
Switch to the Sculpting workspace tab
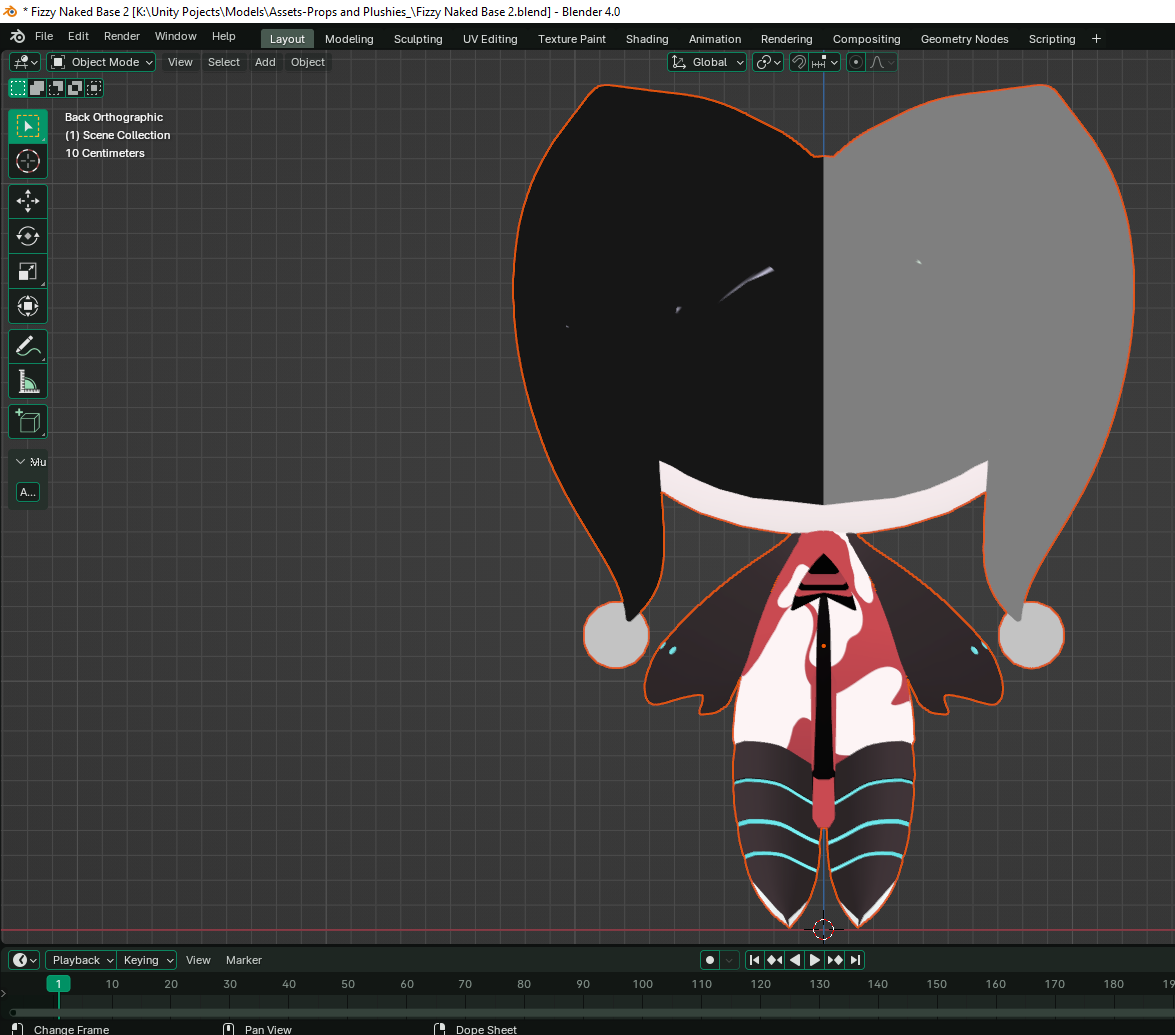coord(418,39)
